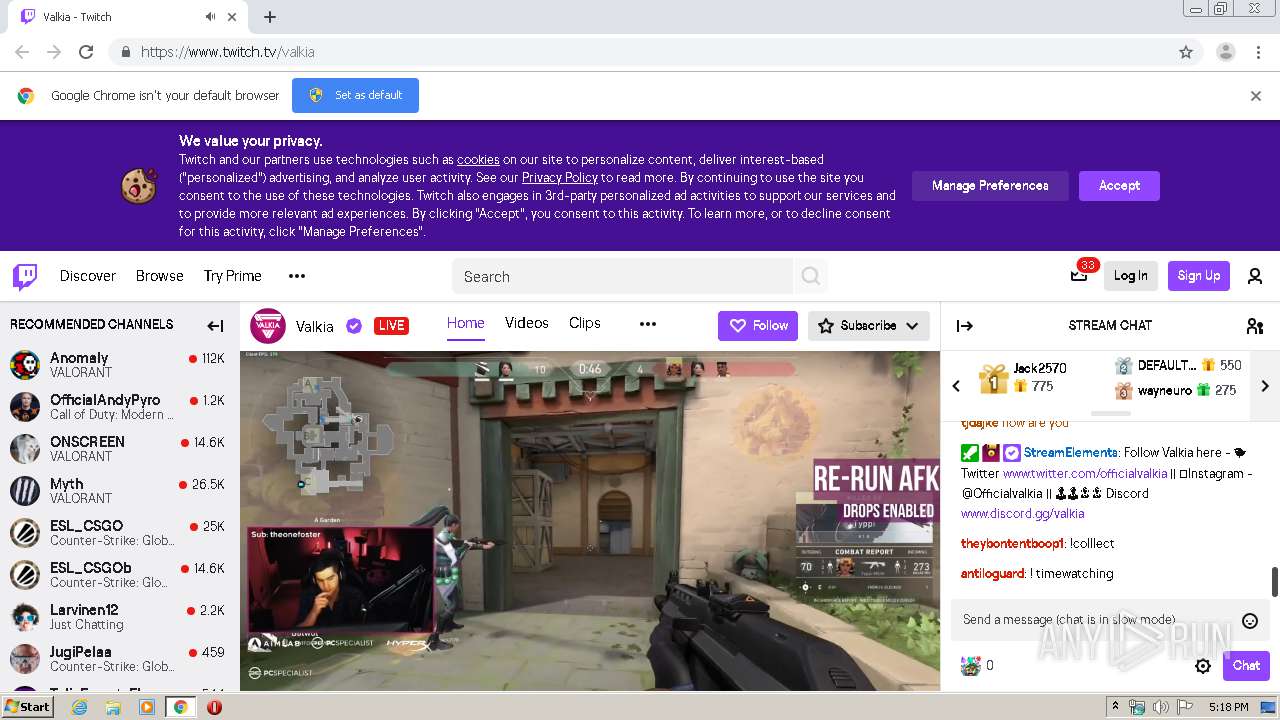Set Chrome as default browser
Image resolution: width=1280 pixels, height=720 pixels.
click(x=355, y=96)
